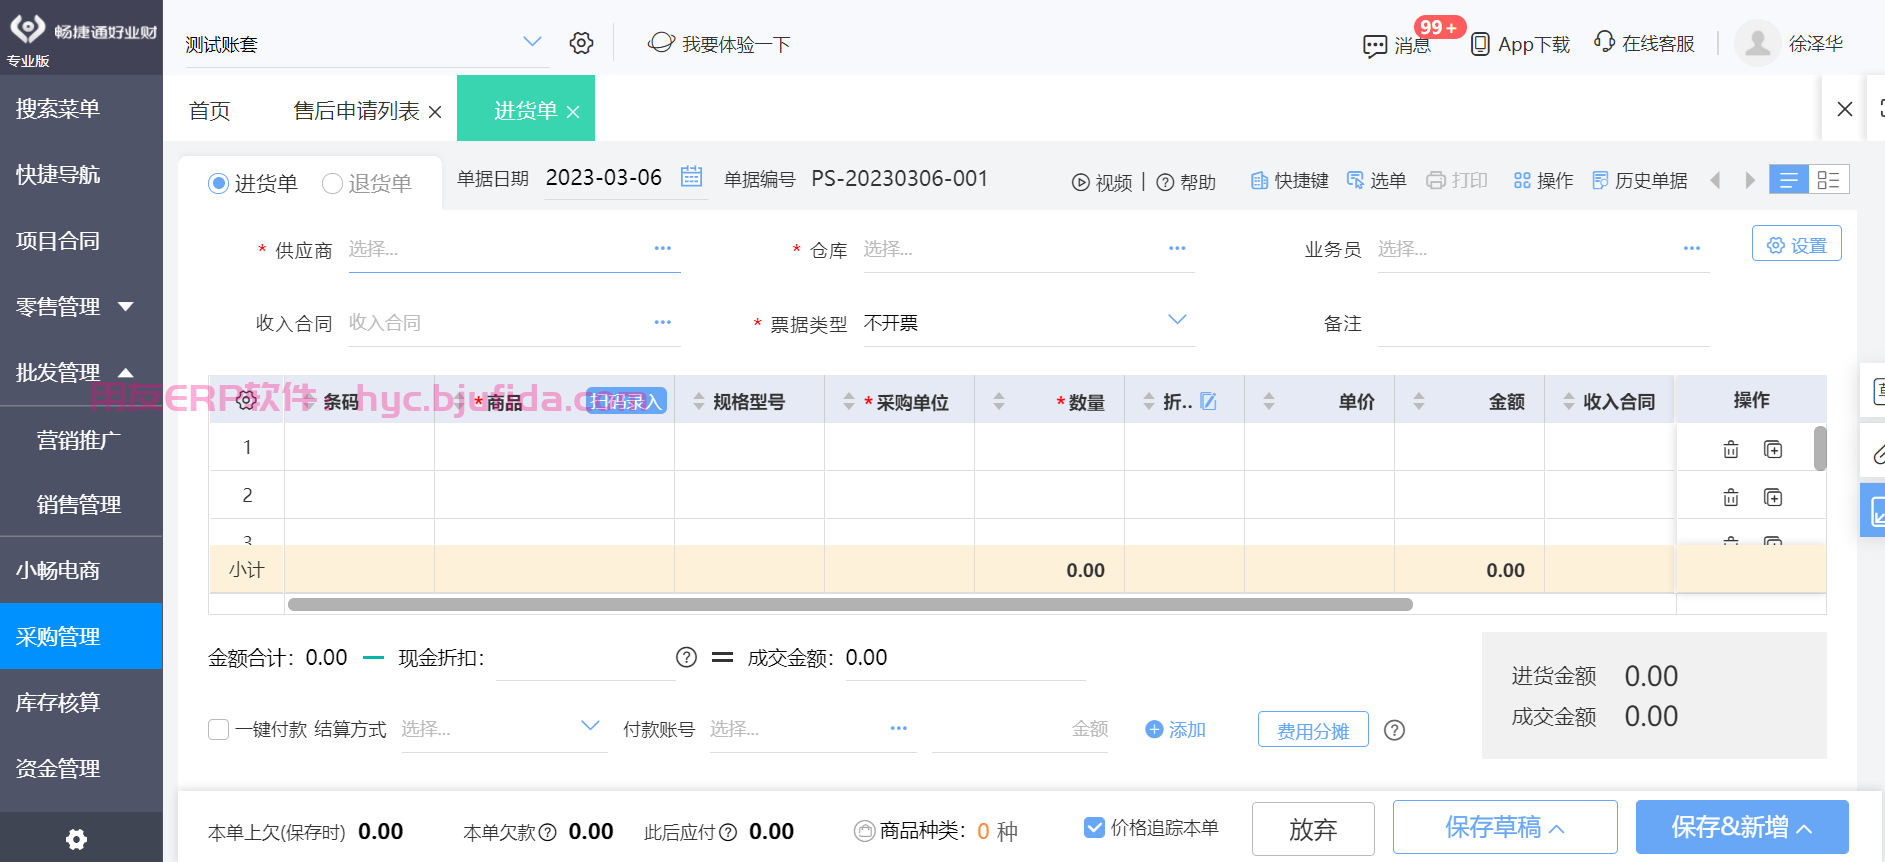Open 供应商 selection ellipsis
Viewport: 1885px width, 862px height.
coord(662,248)
